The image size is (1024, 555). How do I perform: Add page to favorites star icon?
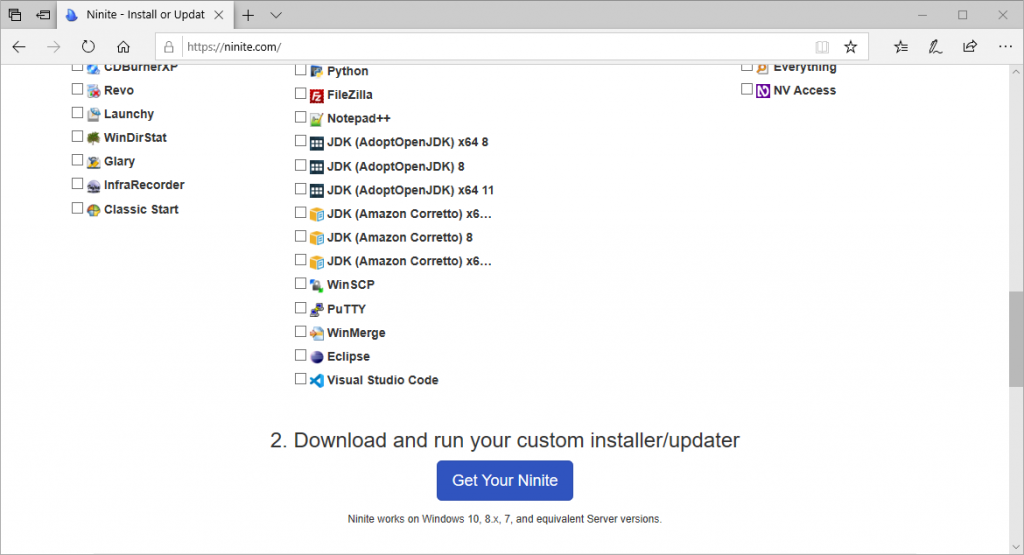pyautogui.click(x=850, y=46)
